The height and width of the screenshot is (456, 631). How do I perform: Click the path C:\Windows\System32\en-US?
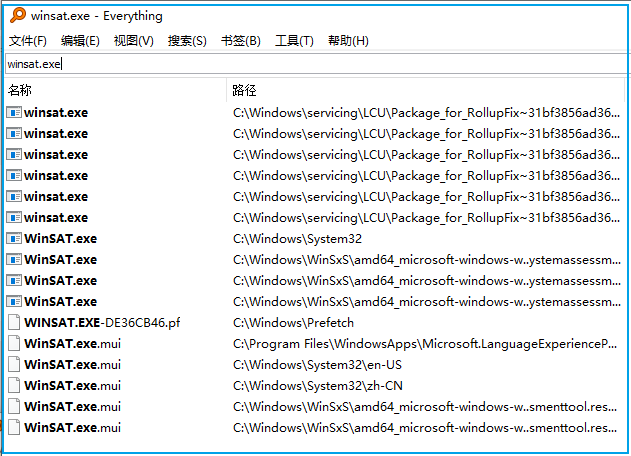(318, 365)
